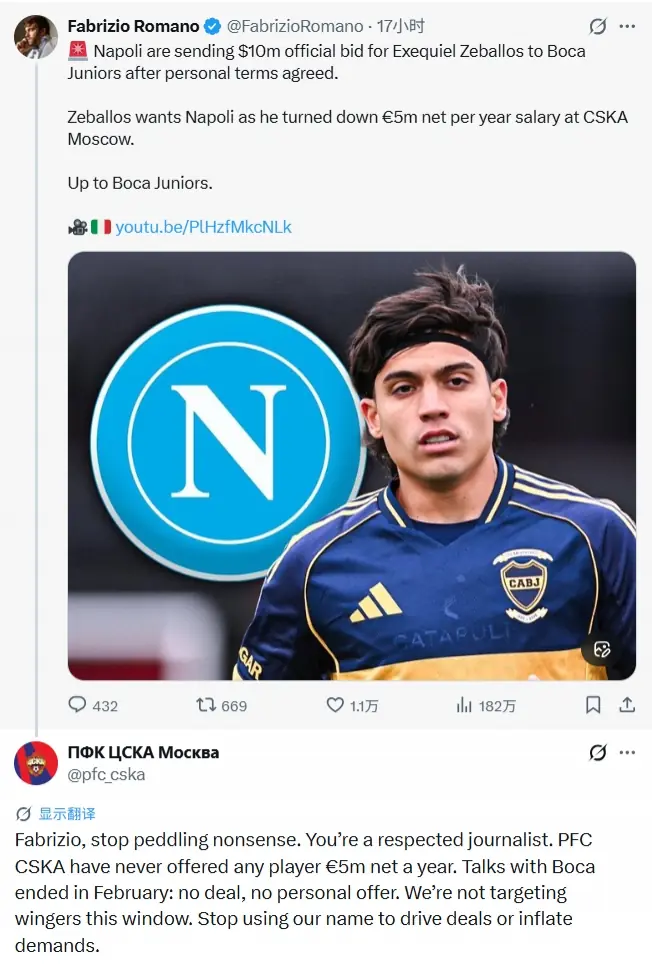Viewport: 652px width, 978px height.
Task: Share the tweet via upload icon
Action: [x=627, y=705]
